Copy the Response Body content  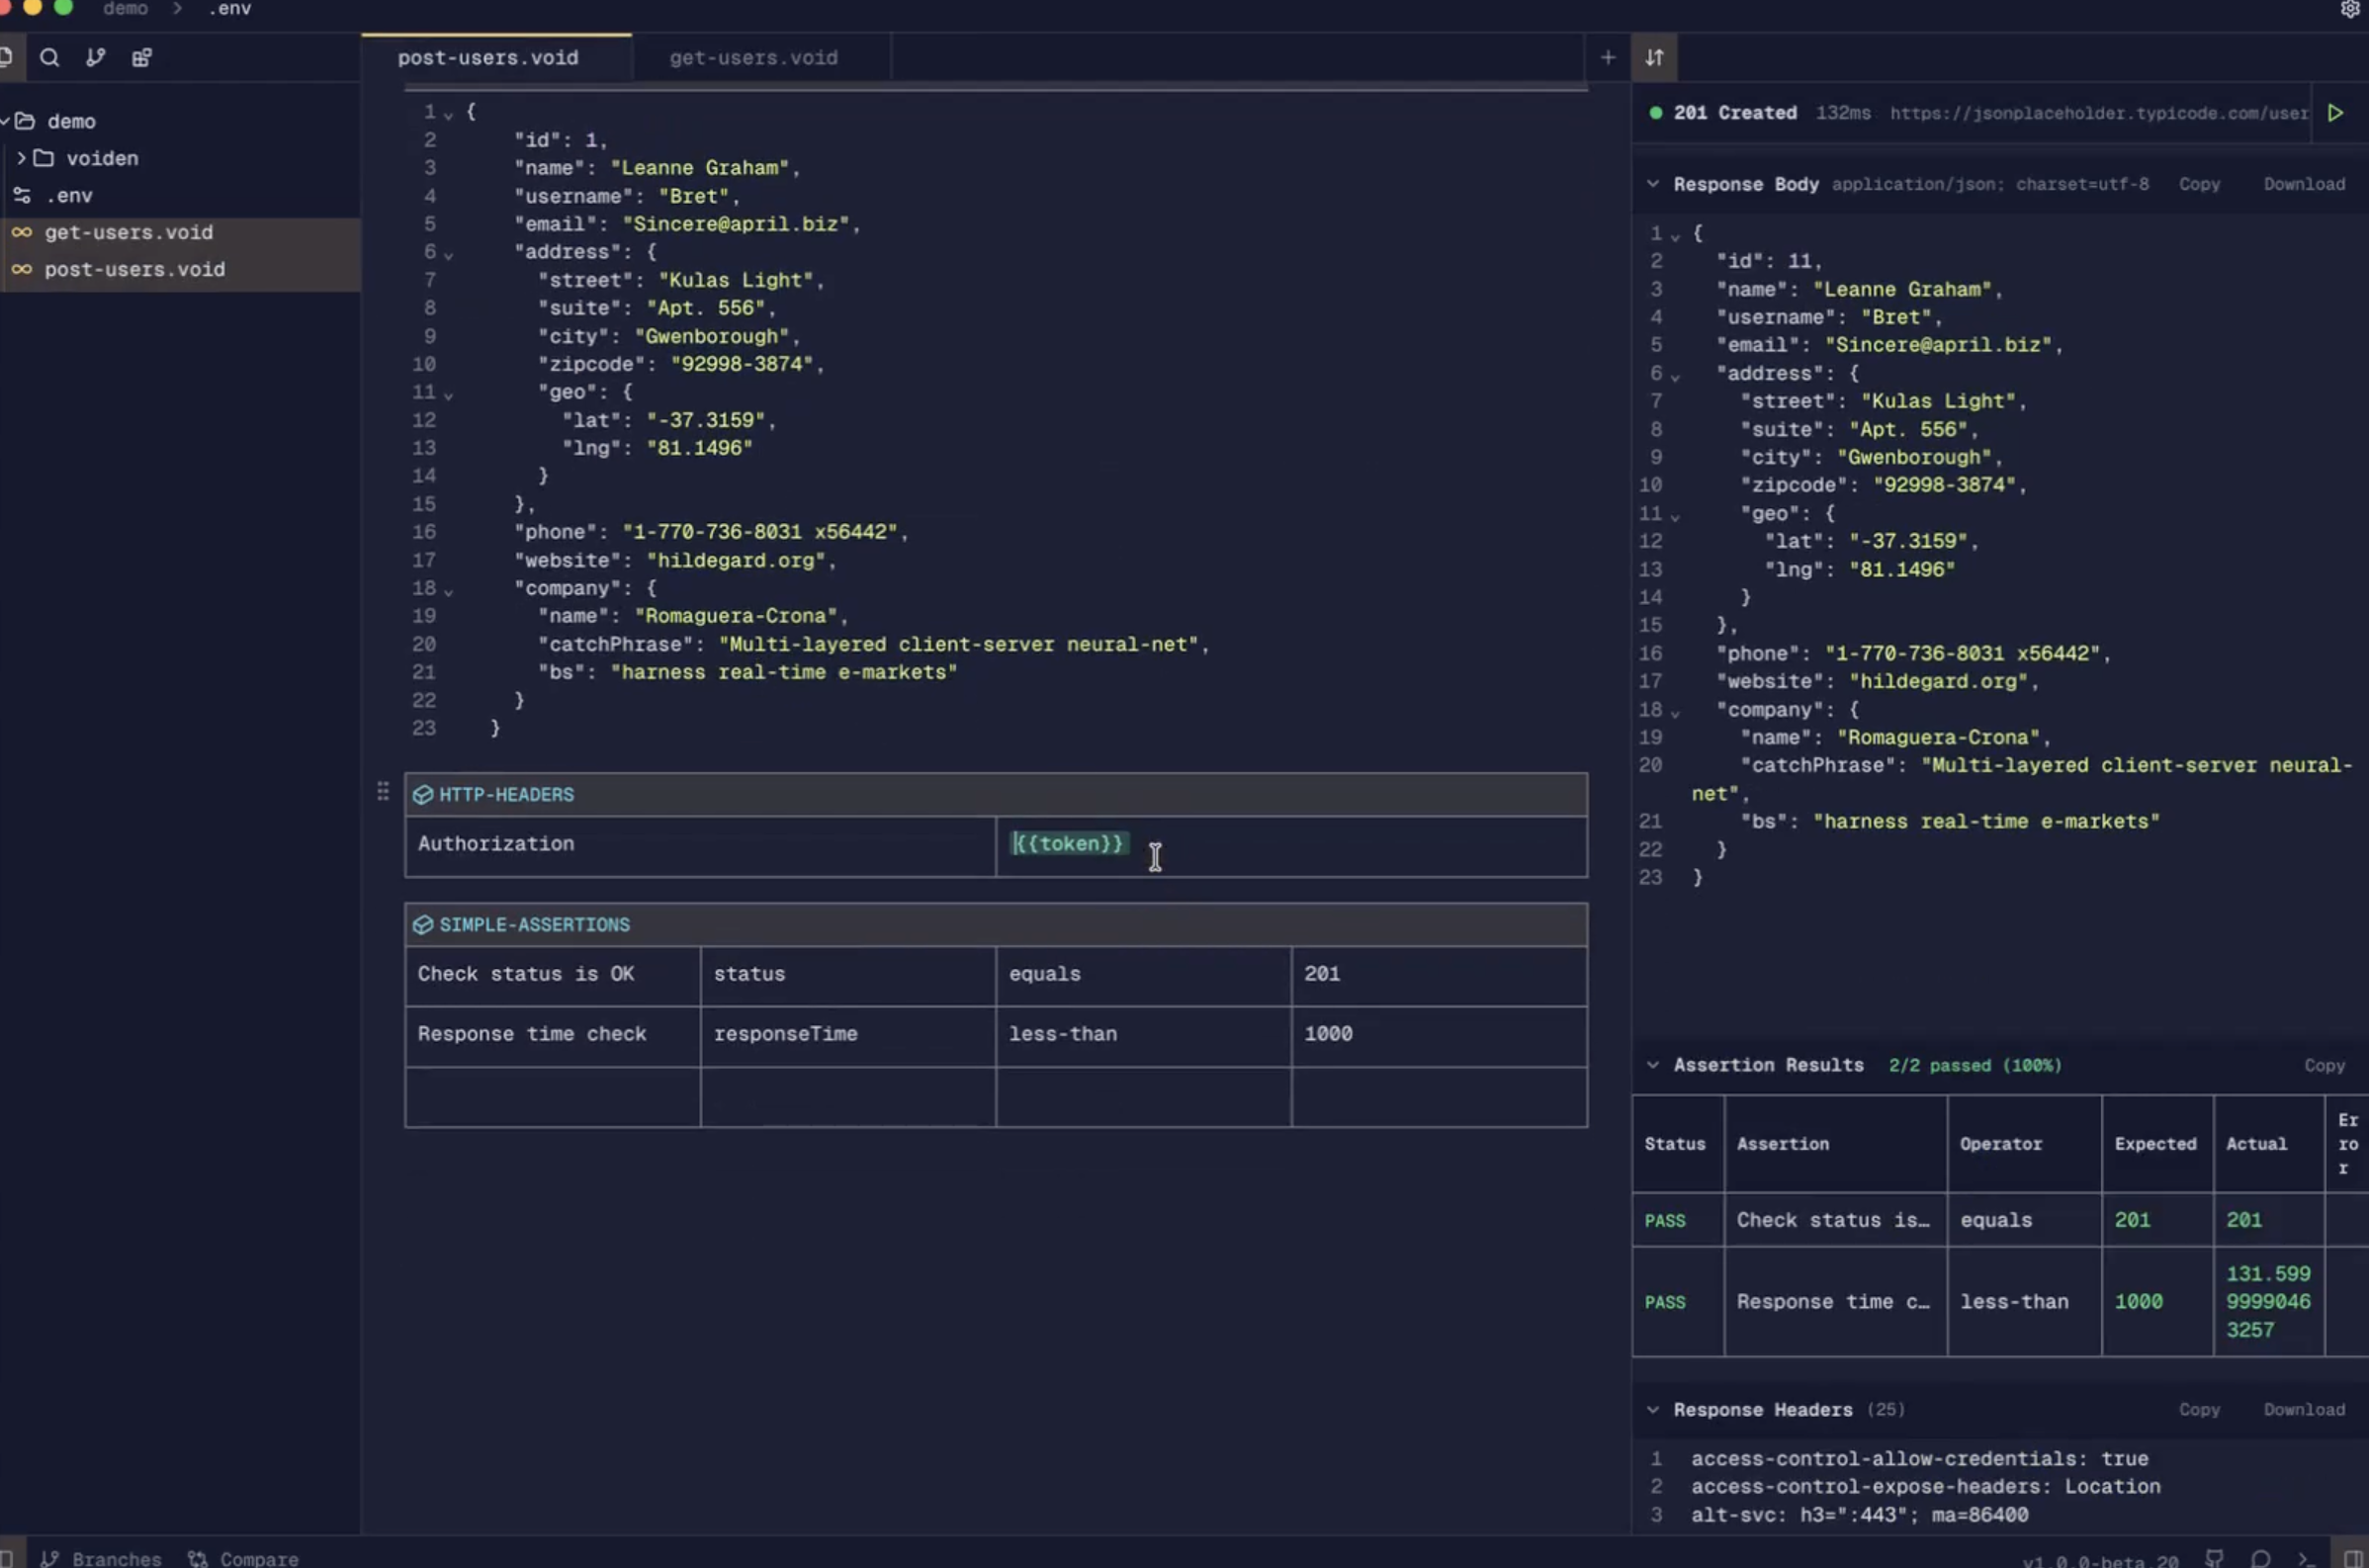(x=2198, y=184)
